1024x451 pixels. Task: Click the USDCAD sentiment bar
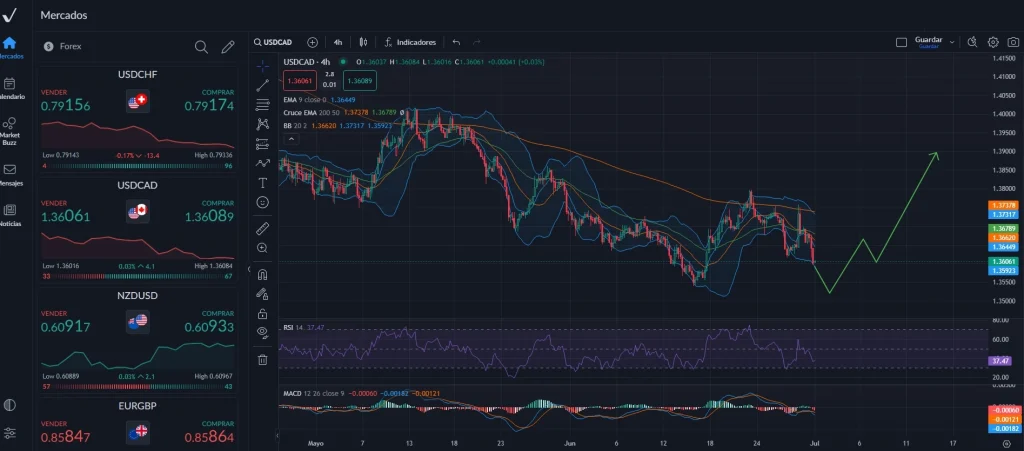[x=138, y=276]
